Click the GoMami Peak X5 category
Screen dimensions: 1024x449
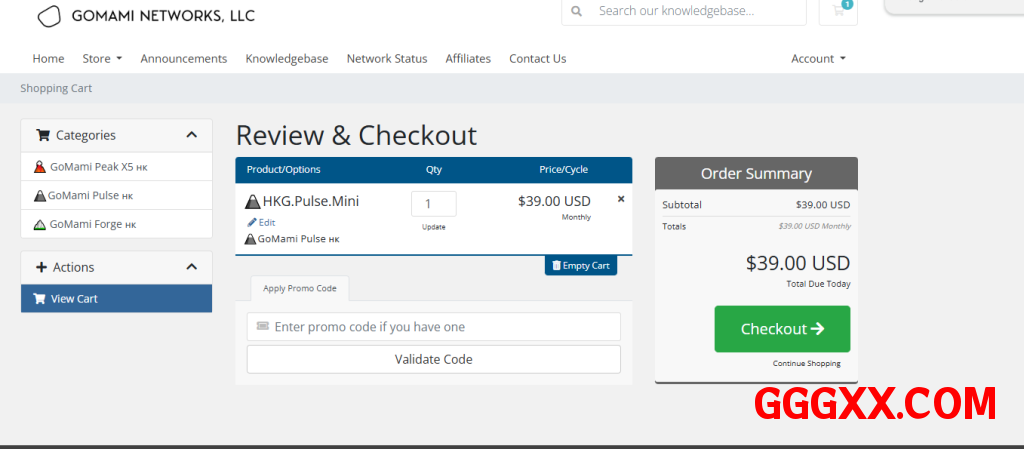click(98, 167)
